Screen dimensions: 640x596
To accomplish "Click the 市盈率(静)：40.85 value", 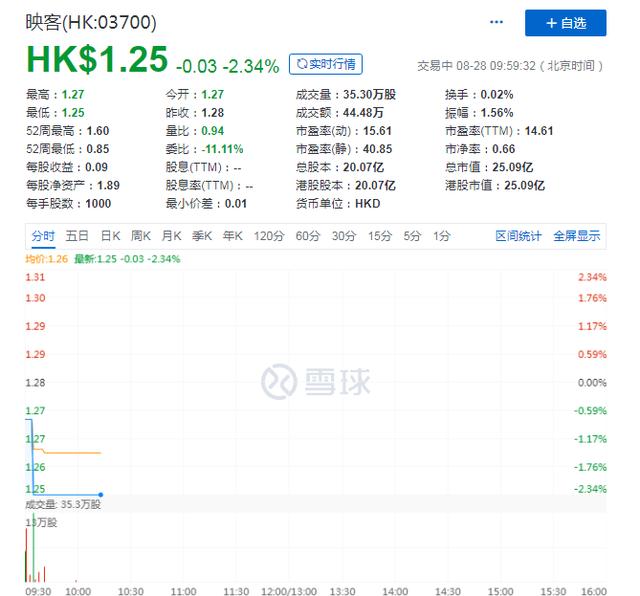I will tap(344, 149).
